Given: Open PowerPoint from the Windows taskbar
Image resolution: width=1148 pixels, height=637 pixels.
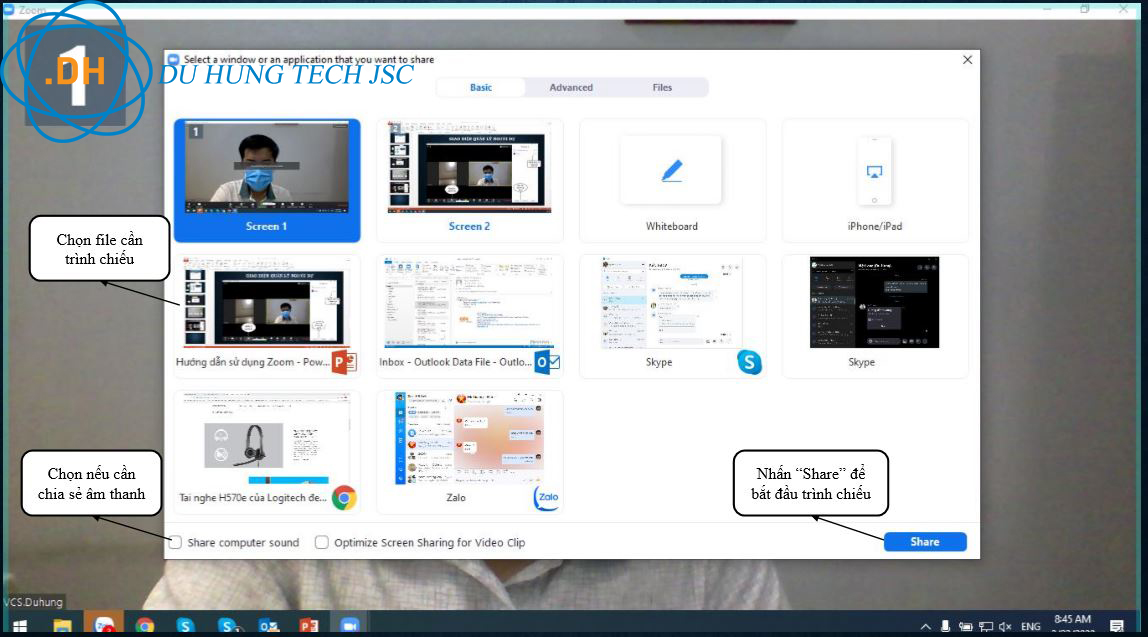Looking at the screenshot, I should [309, 626].
